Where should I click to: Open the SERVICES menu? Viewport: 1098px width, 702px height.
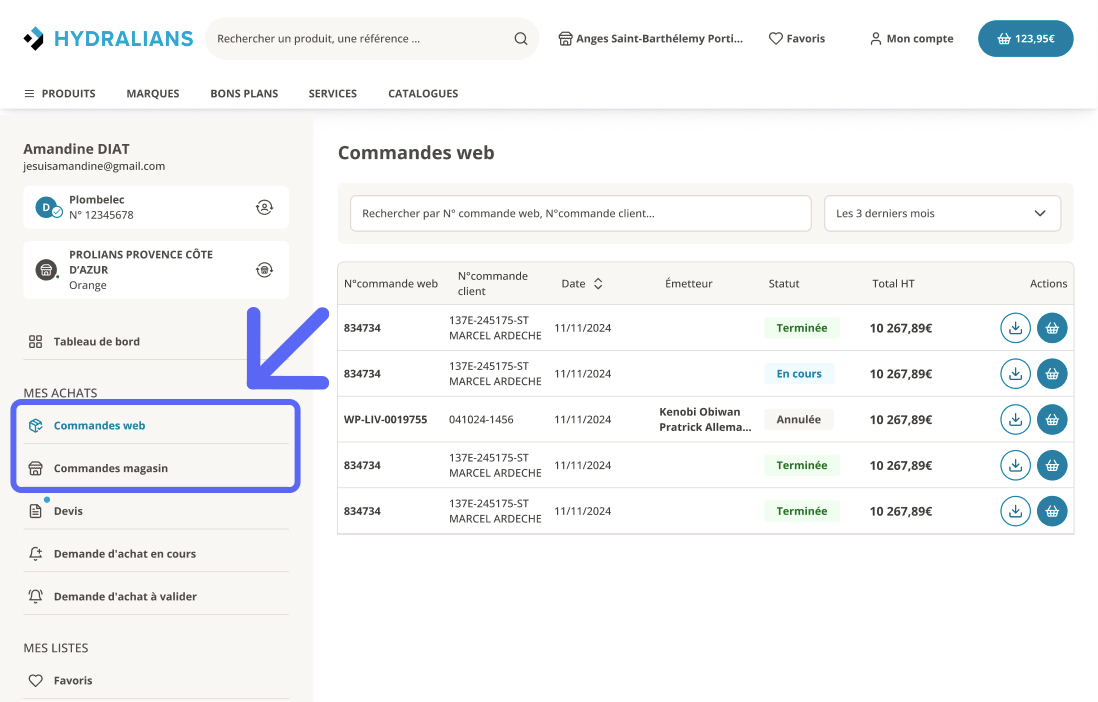click(x=333, y=93)
